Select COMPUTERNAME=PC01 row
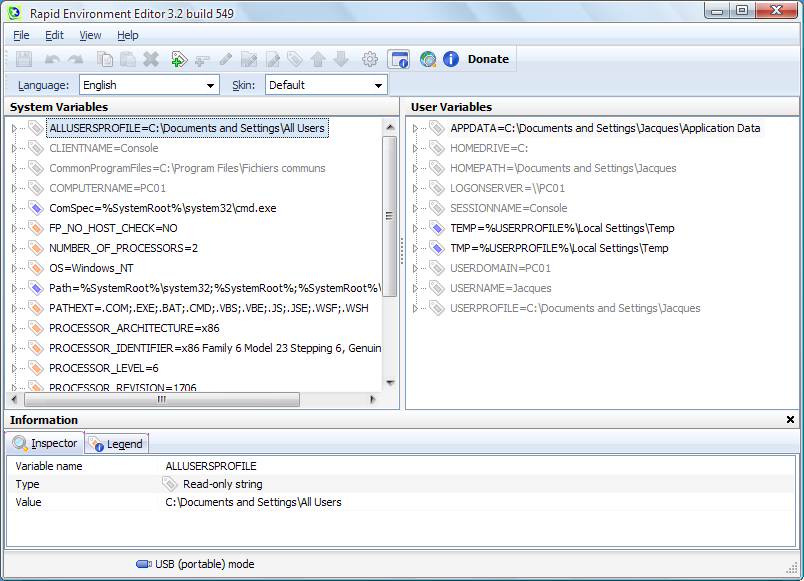 (x=108, y=188)
